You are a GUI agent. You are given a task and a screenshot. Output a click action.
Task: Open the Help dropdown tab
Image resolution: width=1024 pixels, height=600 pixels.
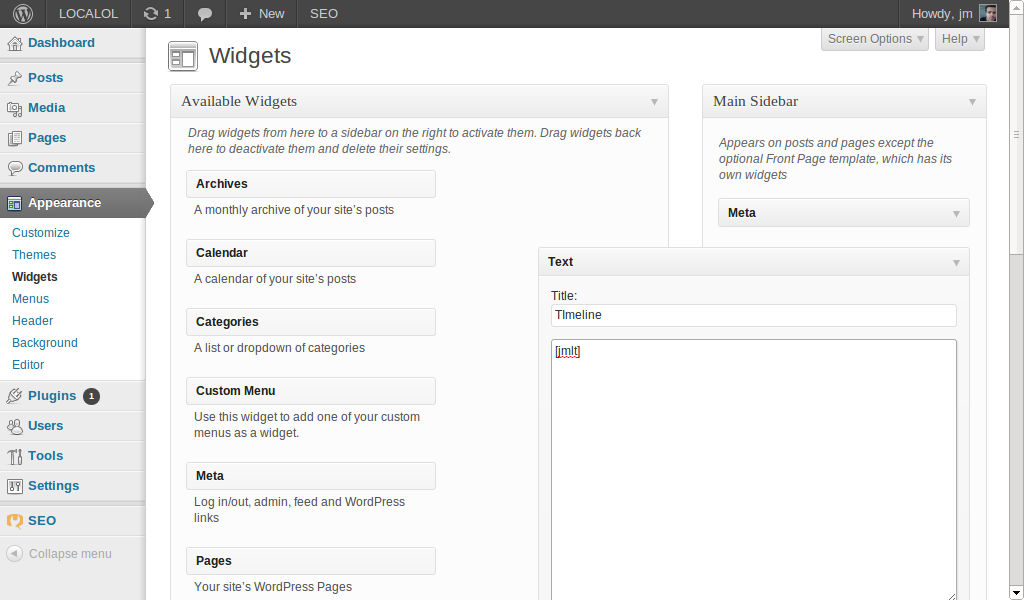coord(960,39)
